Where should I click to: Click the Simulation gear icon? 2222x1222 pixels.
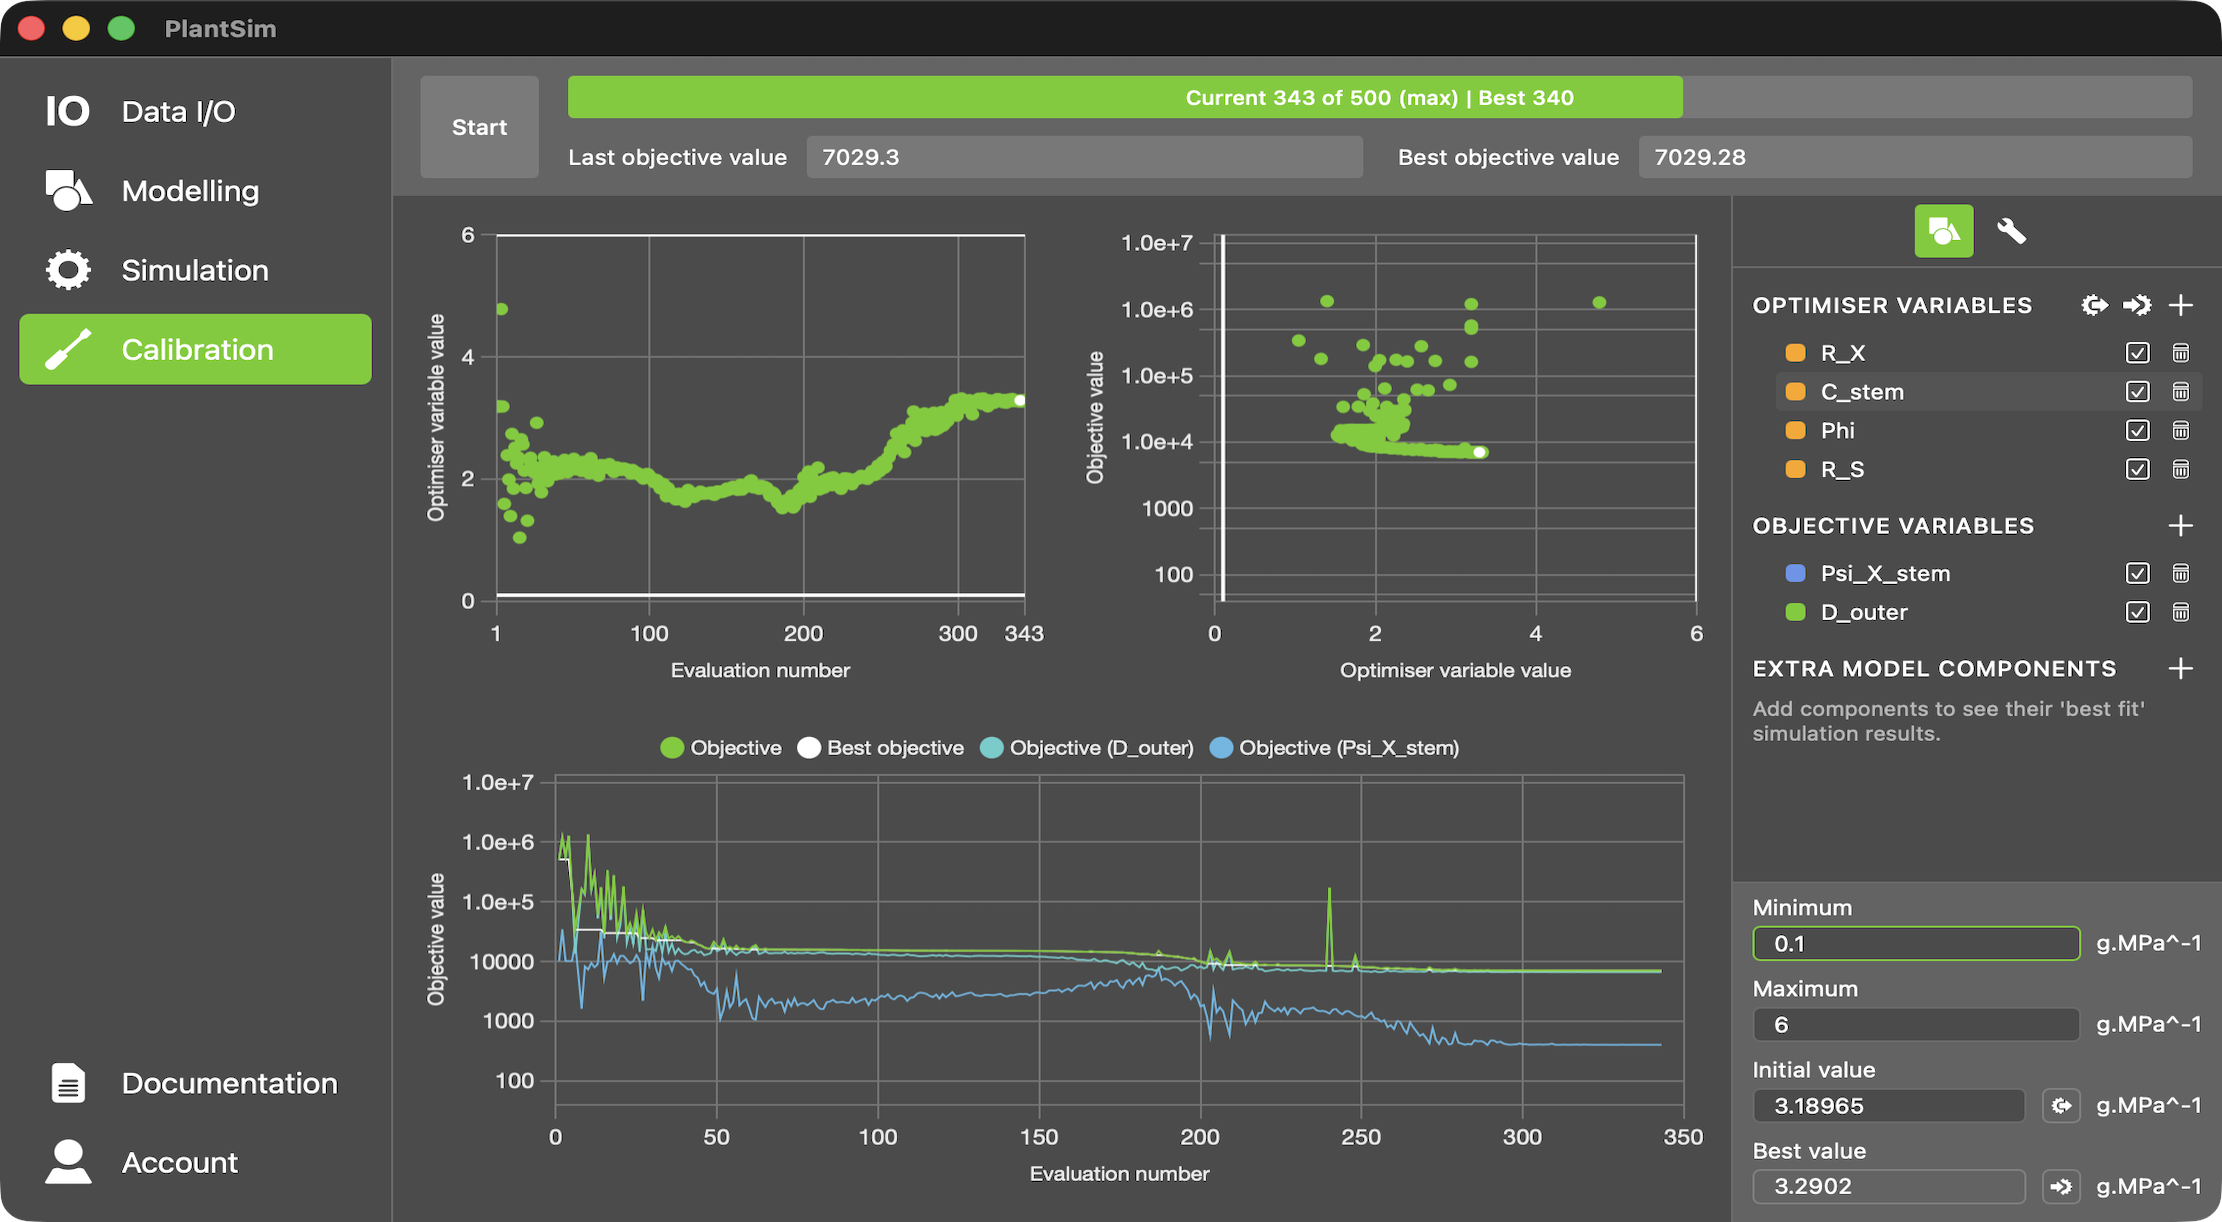[66, 269]
